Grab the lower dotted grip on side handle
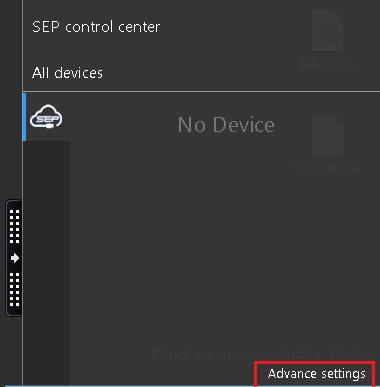Screen dimensions: 380x387 point(14,289)
